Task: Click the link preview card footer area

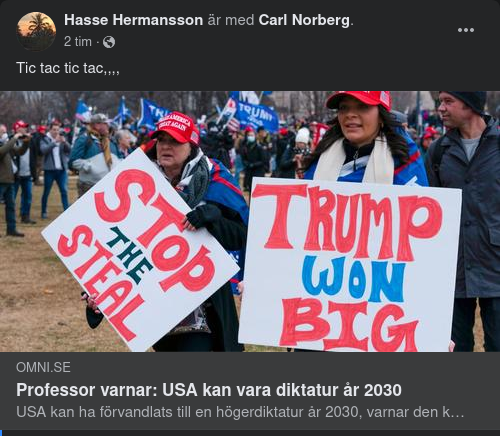Action: pos(250,391)
